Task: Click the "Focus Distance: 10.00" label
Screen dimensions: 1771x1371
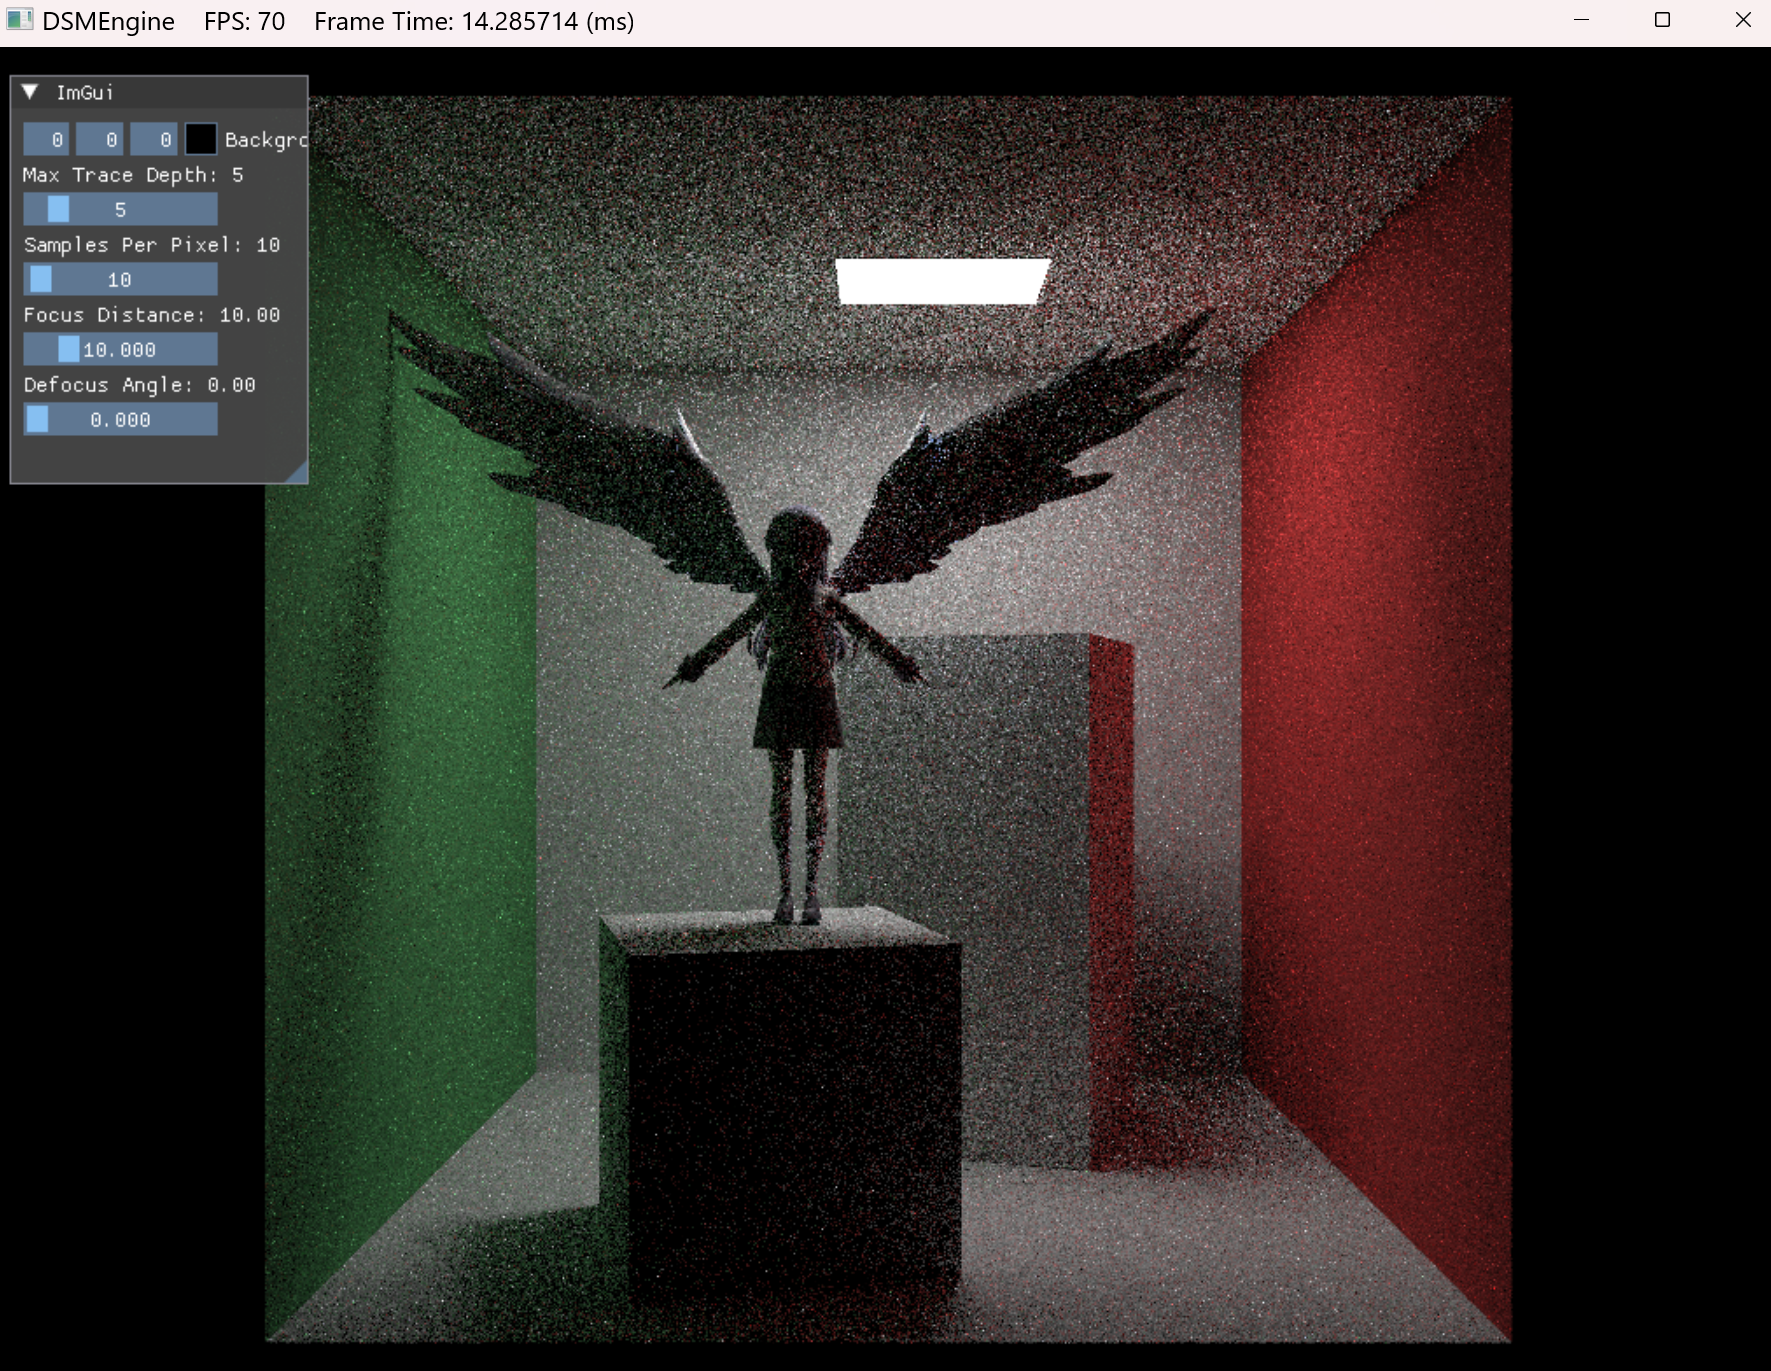Action: [x=152, y=315]
